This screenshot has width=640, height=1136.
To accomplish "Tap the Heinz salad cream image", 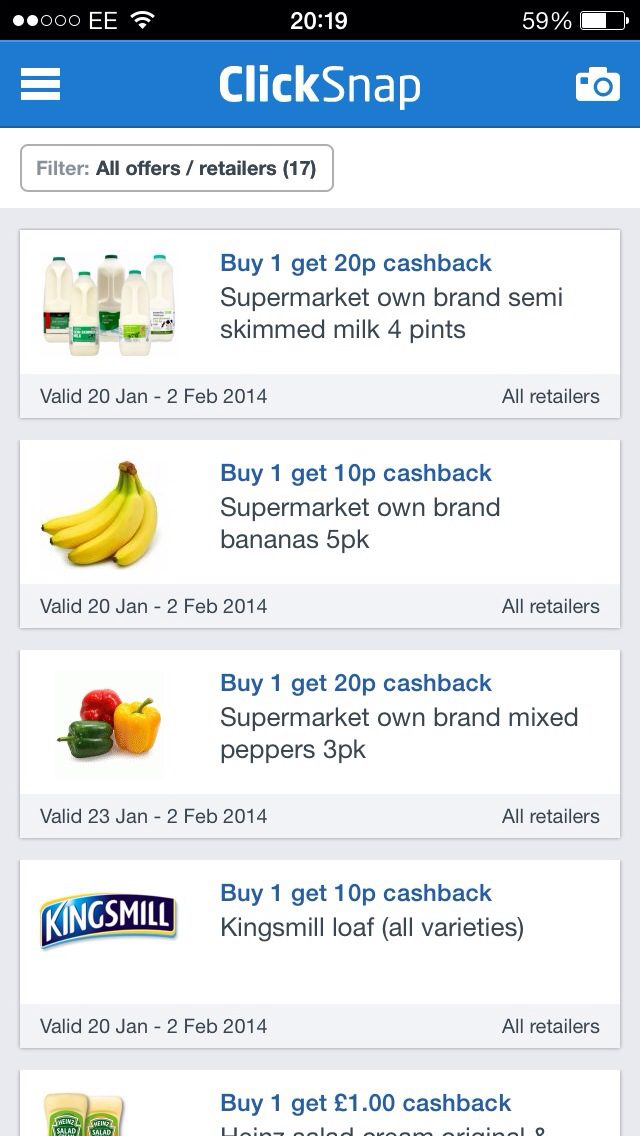I will tap(84, 1114).
